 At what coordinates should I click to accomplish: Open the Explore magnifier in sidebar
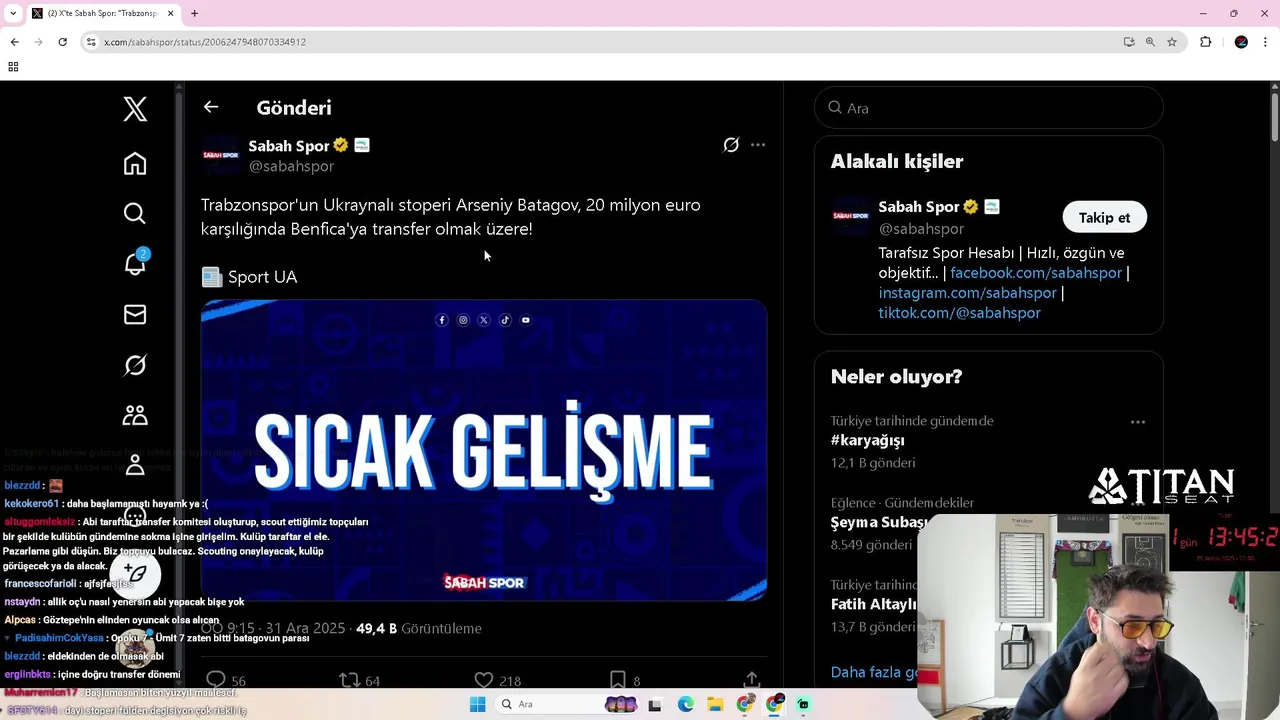coord(135,213)
